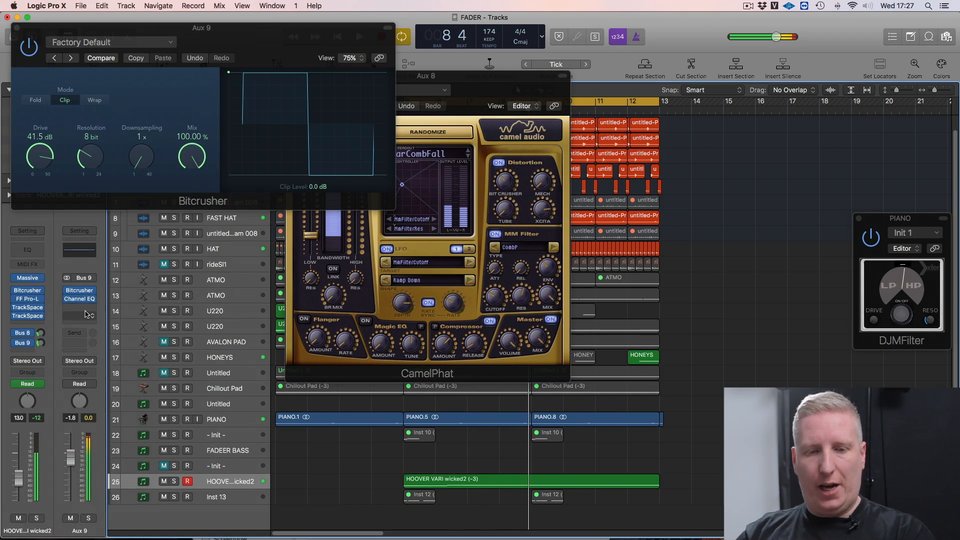The height and width of the screenshot is (540, 960).
Task: Adjust the Bitcrusher Resolution knob
Action: pos(90,157)
